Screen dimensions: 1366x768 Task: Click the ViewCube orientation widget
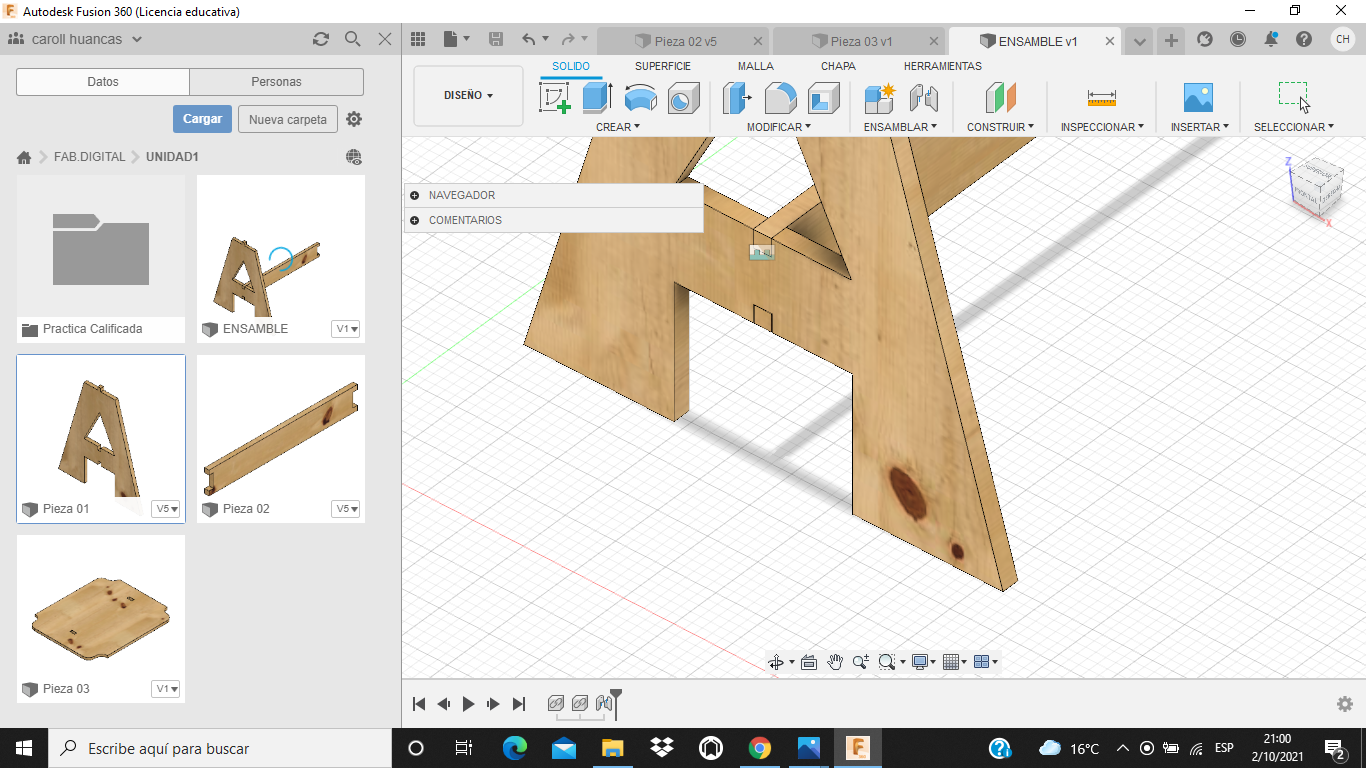(1317, 187)
